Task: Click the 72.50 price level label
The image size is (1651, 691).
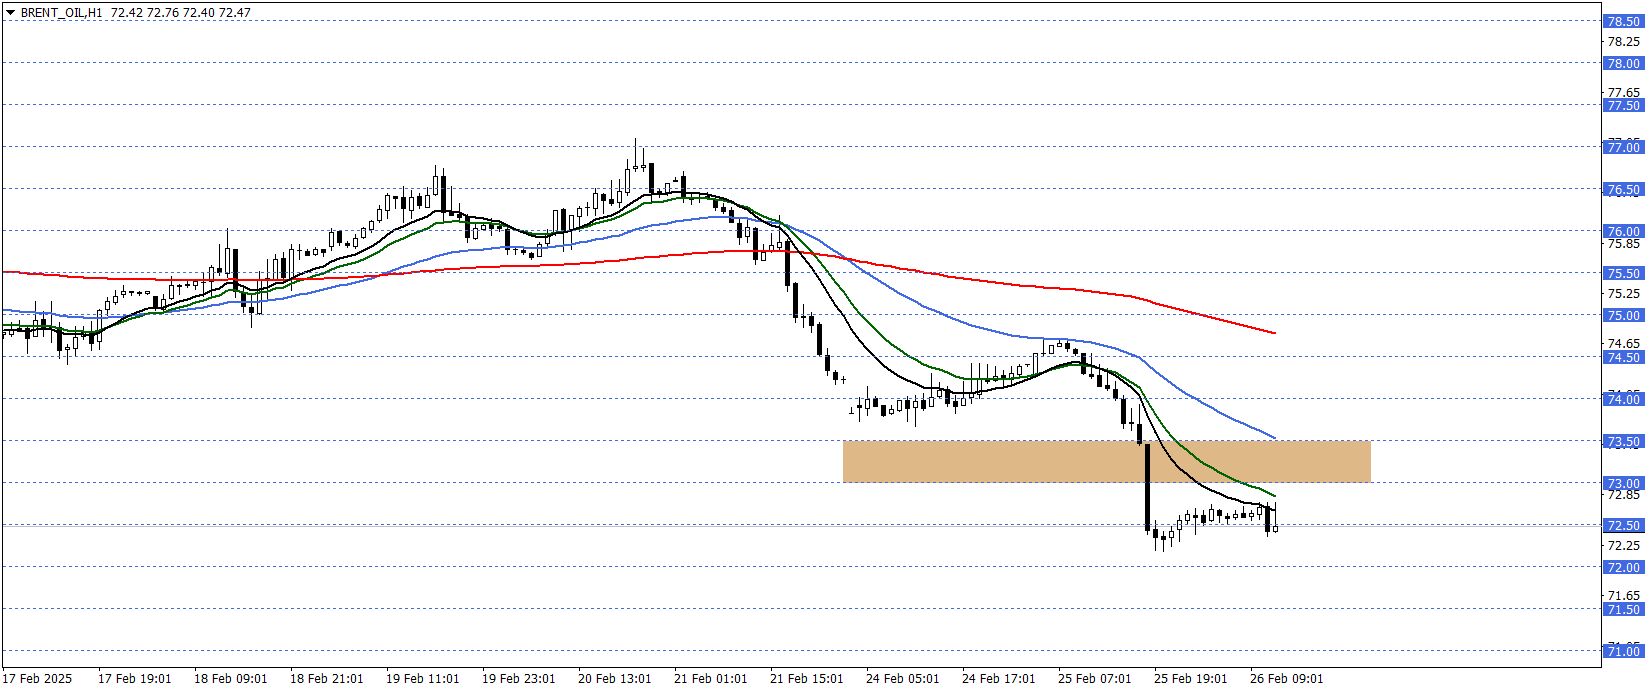Action: 1623,525
